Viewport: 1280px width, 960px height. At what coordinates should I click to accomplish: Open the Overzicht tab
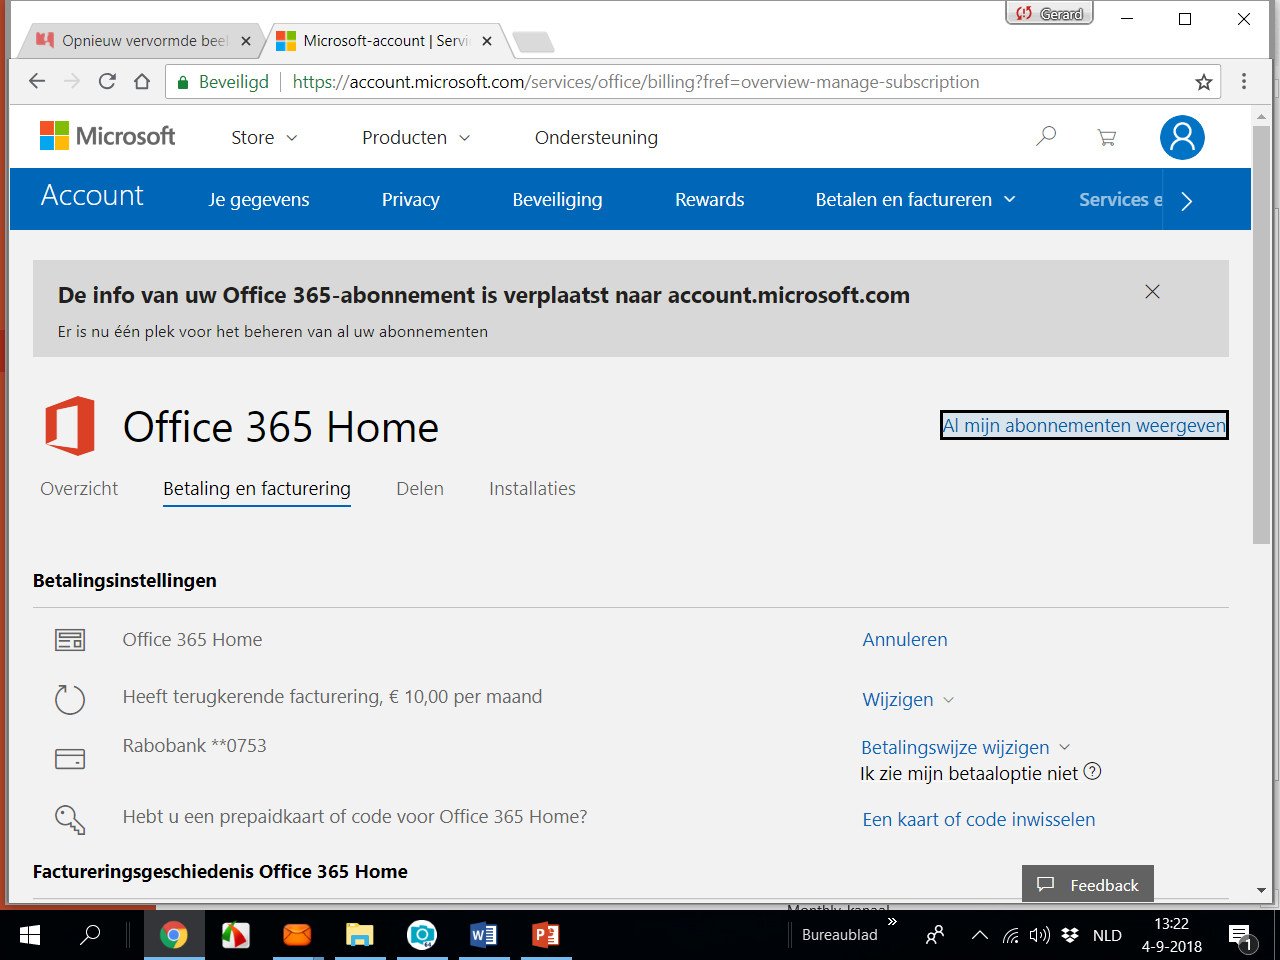point(79,489)
